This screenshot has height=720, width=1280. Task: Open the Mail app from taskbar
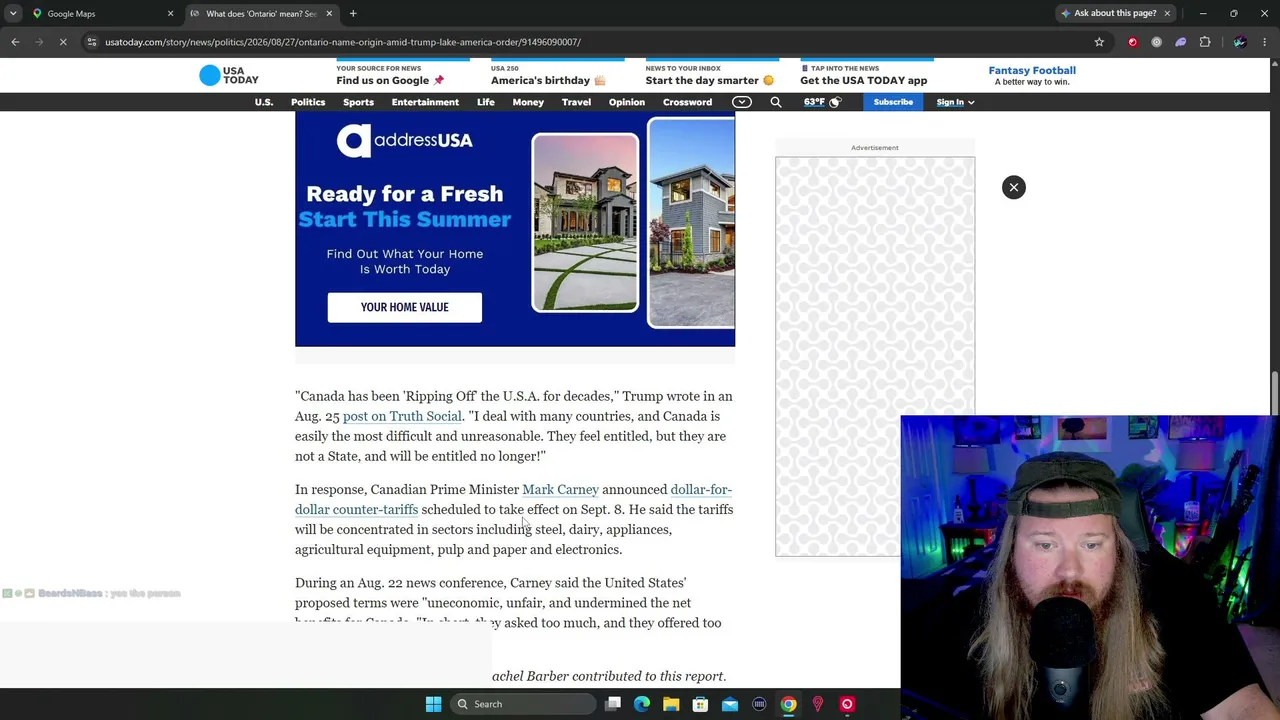tap(730, 704)
